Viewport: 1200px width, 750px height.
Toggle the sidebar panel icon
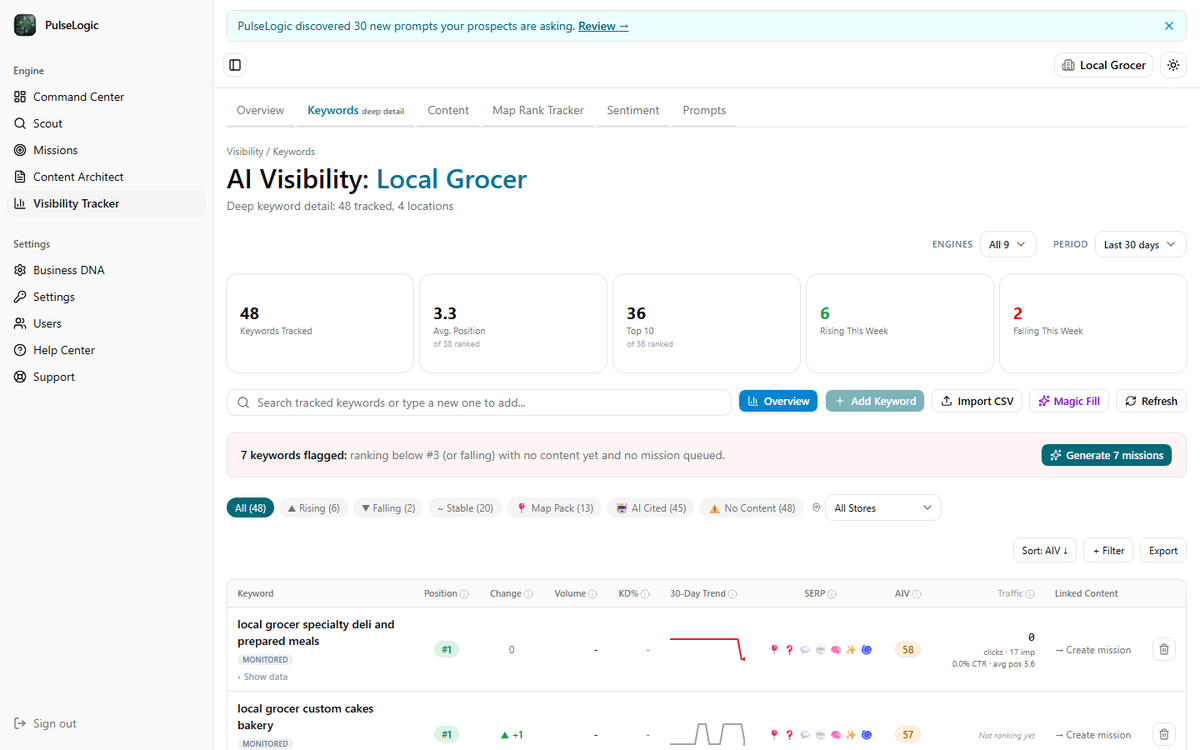point(235,65)
